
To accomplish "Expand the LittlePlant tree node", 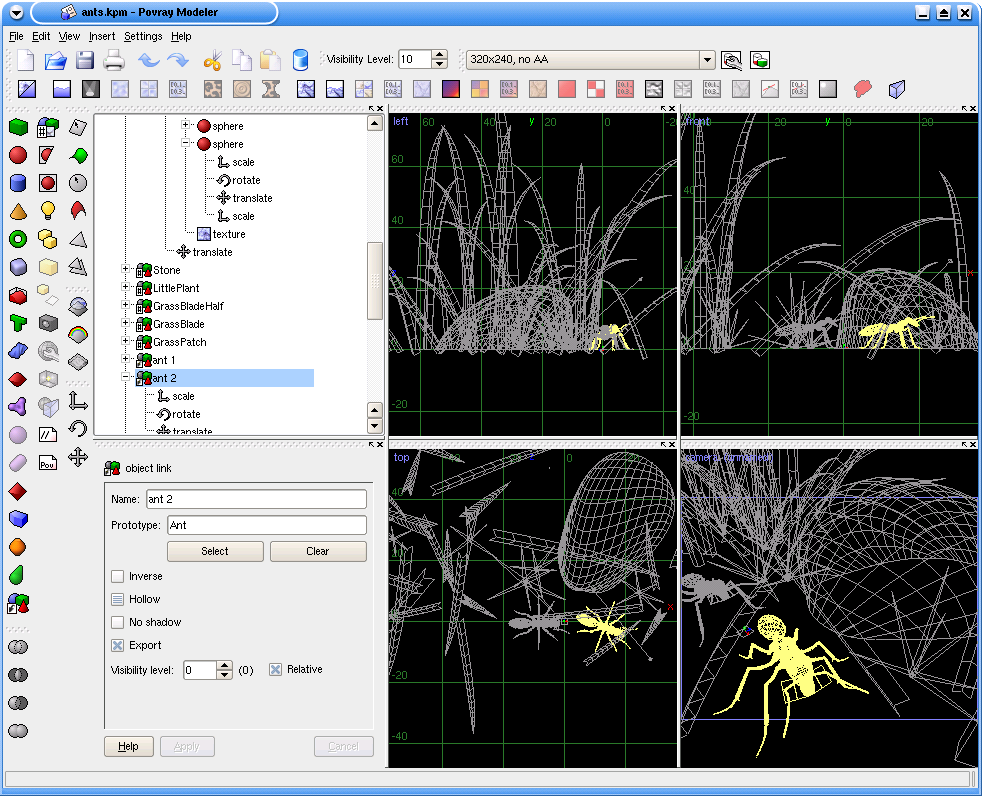I will pos(125,287).
